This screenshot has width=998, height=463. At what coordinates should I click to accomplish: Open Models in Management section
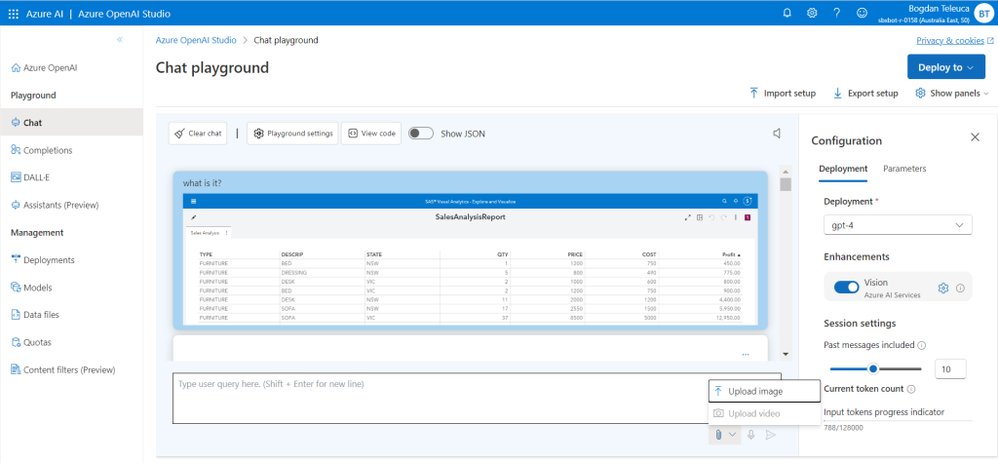pos(31,287)
